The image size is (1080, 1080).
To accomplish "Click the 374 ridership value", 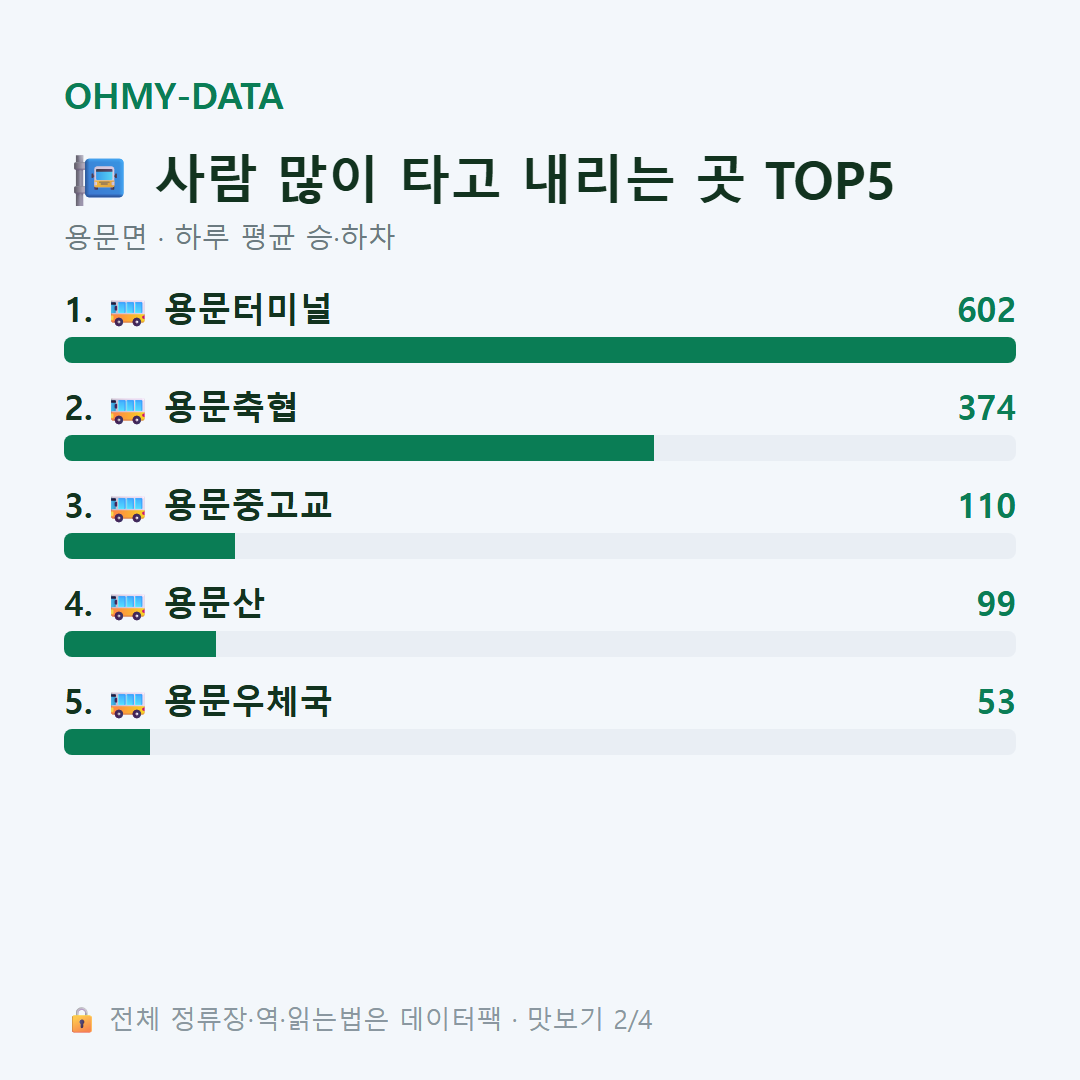I will [986, 408].
